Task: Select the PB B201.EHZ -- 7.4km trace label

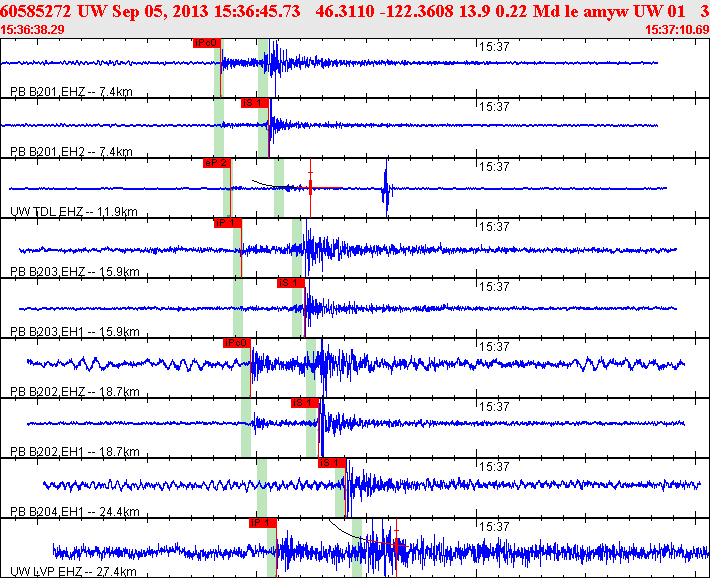Action: tap(71, 92)
